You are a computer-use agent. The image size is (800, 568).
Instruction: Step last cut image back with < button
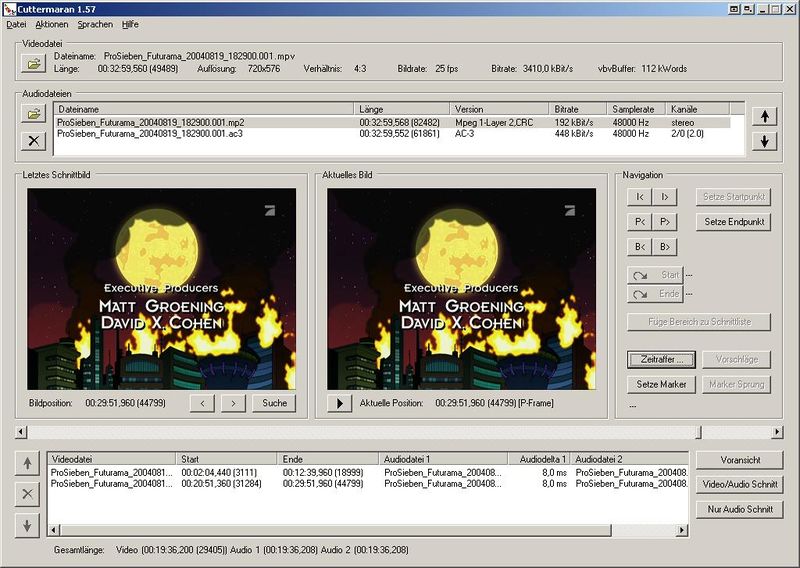pyautogui.click(x=201, y=403)
